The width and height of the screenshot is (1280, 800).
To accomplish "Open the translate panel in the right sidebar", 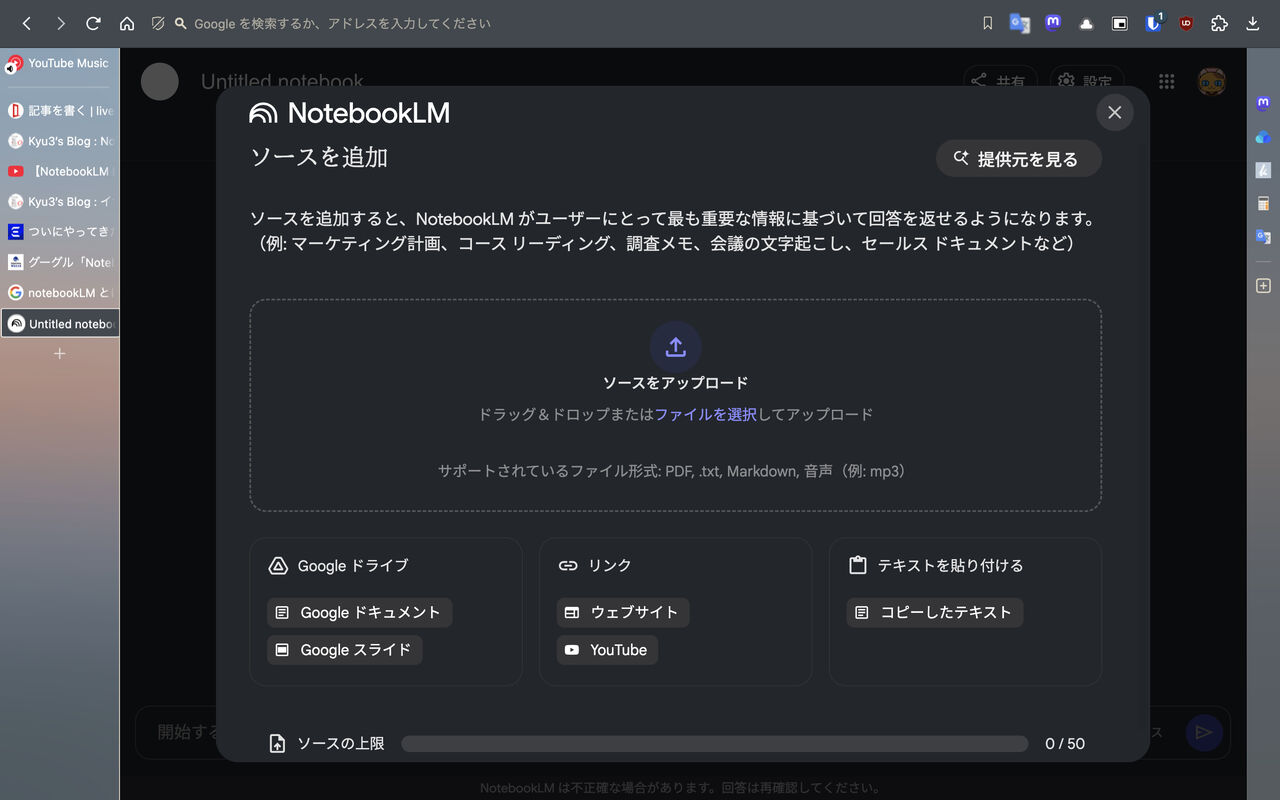I will [1263, 237].
